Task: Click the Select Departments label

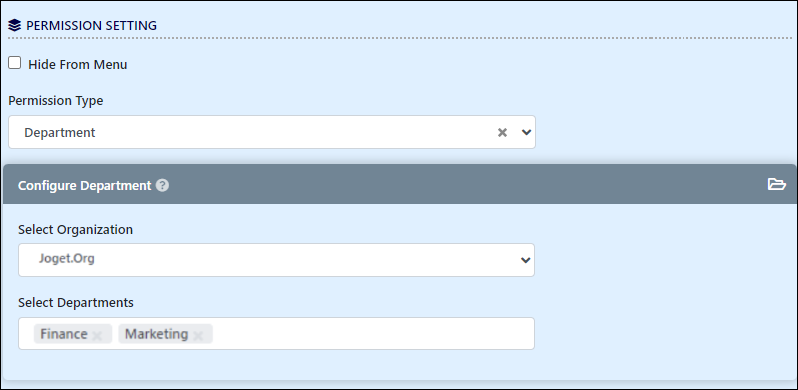Action: [76, 302]
